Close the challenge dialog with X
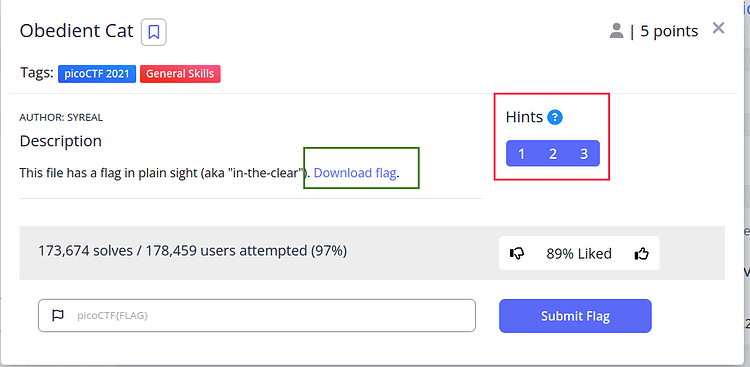 718,28
